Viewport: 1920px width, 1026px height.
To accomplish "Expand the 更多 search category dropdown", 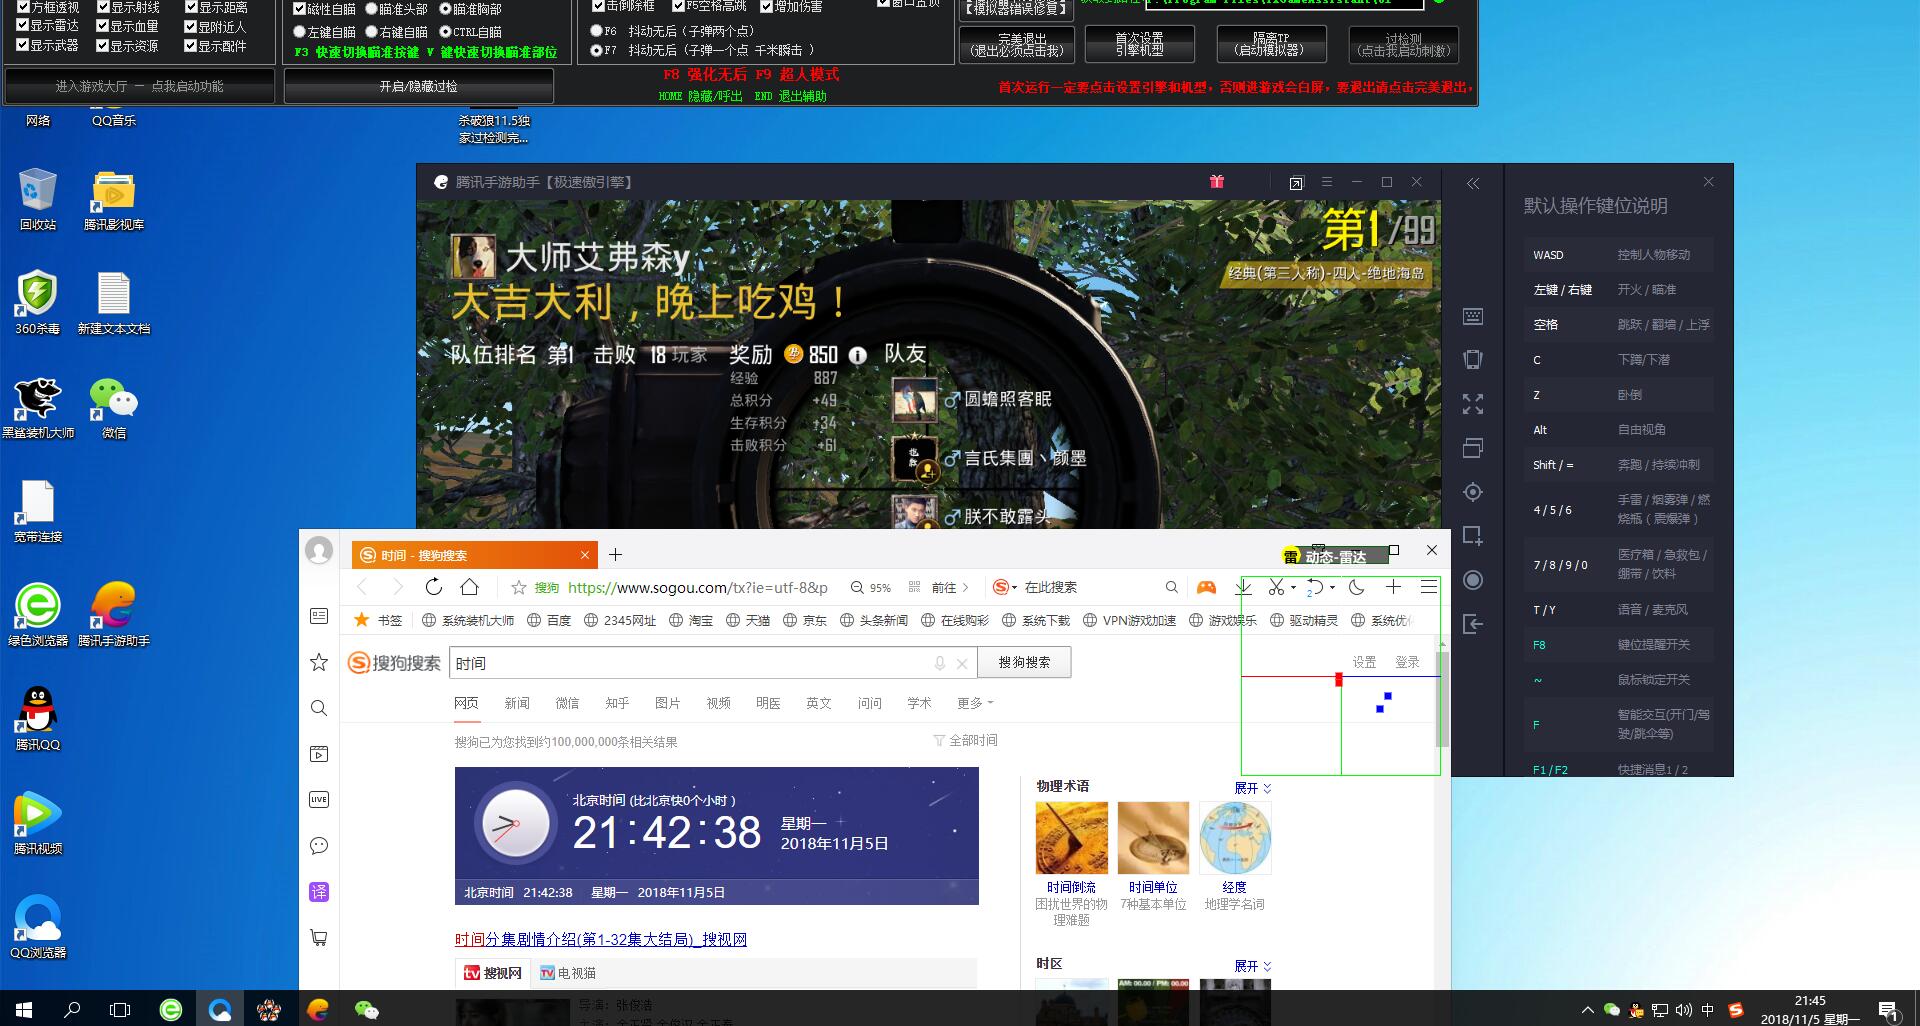I will tap(974, 703).
